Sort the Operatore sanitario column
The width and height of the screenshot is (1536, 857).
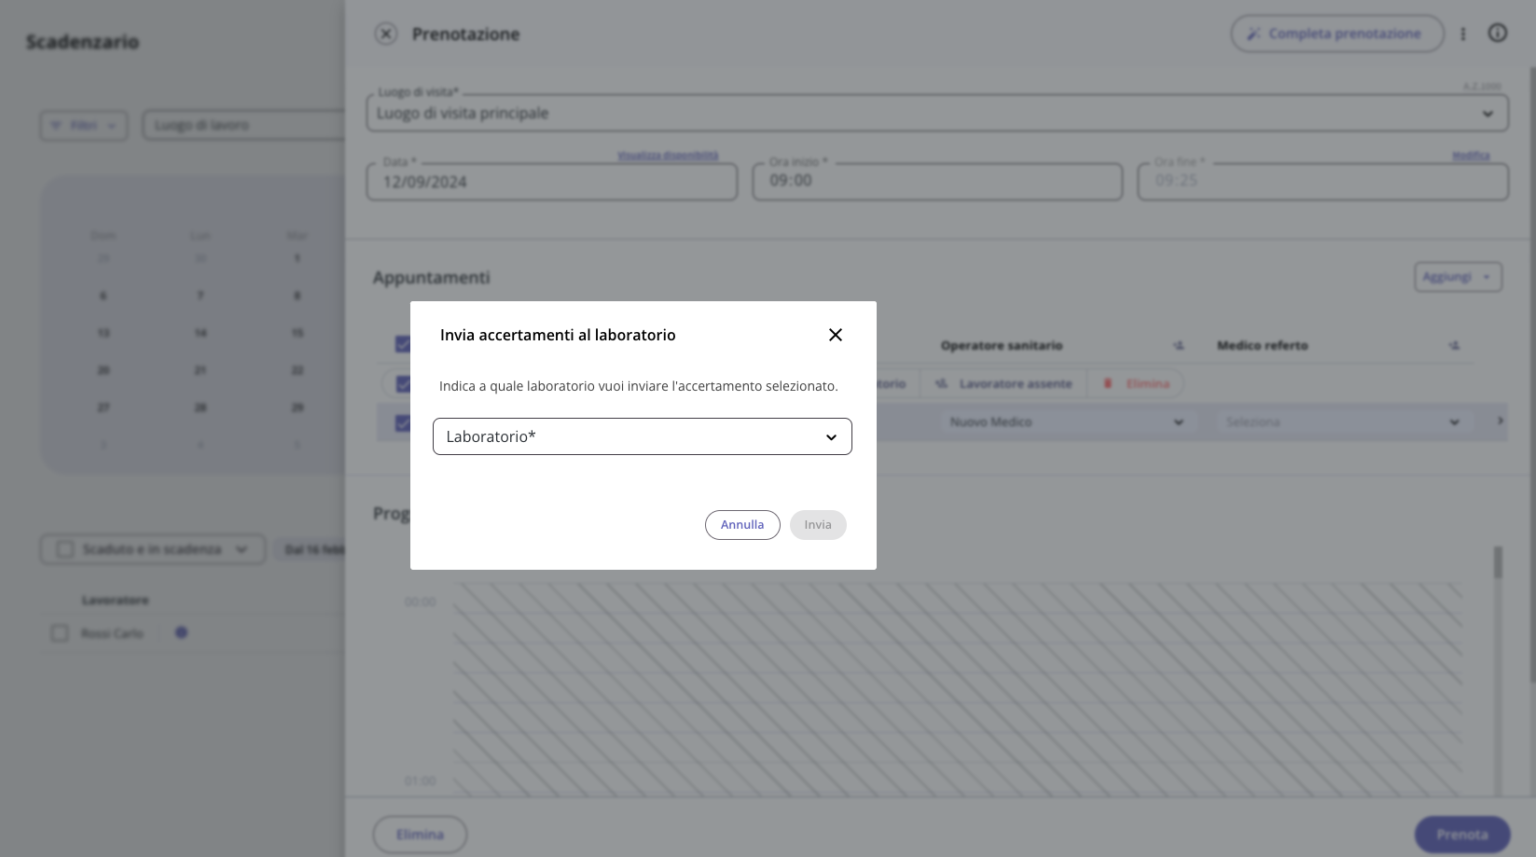click(1178, 345)
